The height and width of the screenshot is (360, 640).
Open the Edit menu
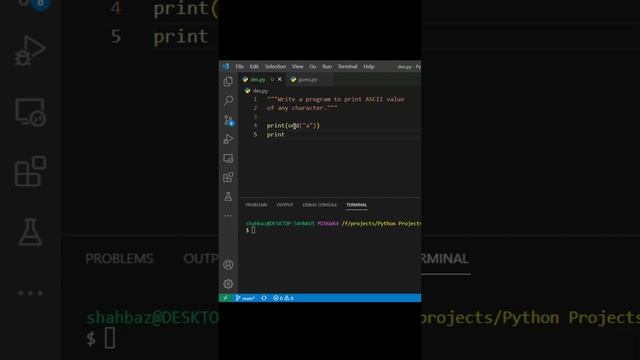(x=254, y=67)
